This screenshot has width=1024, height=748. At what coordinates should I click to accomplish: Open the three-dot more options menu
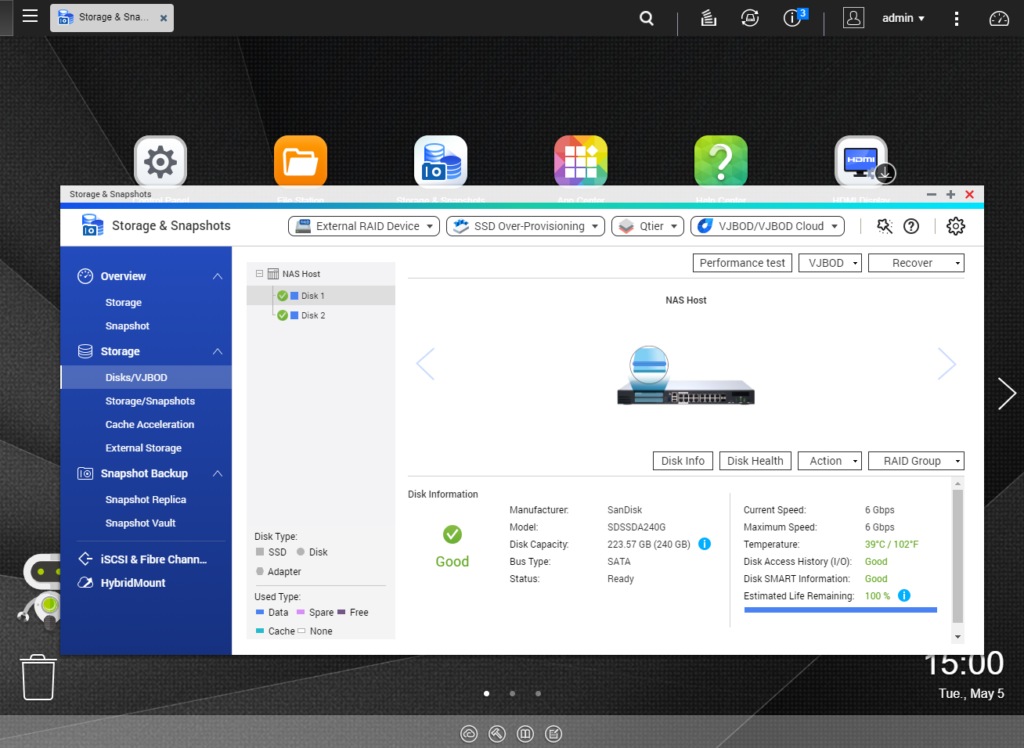point(956,18)
